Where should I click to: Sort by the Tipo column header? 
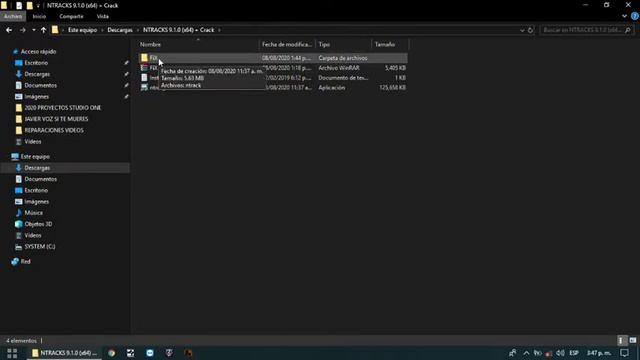pyautogui.click(x=343, y=44)
